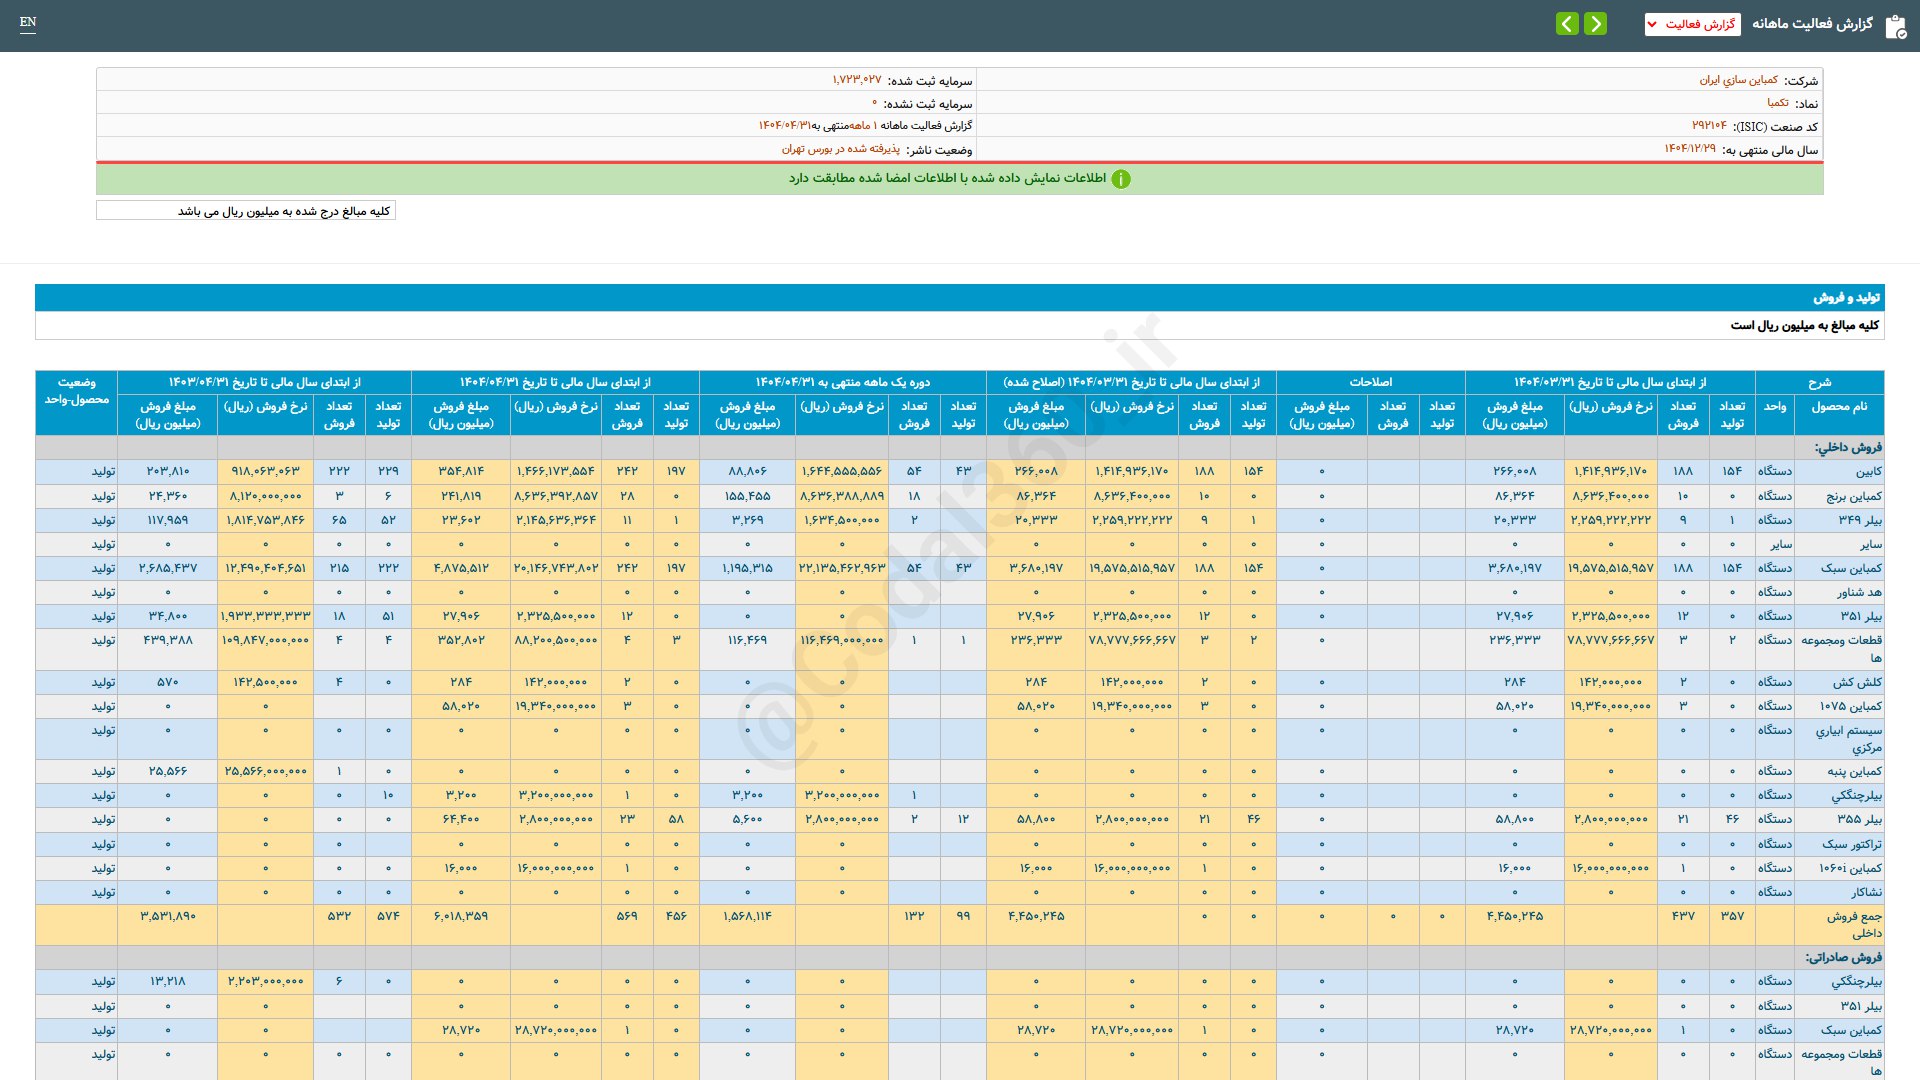Click rice combine amount '۲۴۱,۸۱۹'
This screenshot has width=1920, height=1080.
click(461, 496)
